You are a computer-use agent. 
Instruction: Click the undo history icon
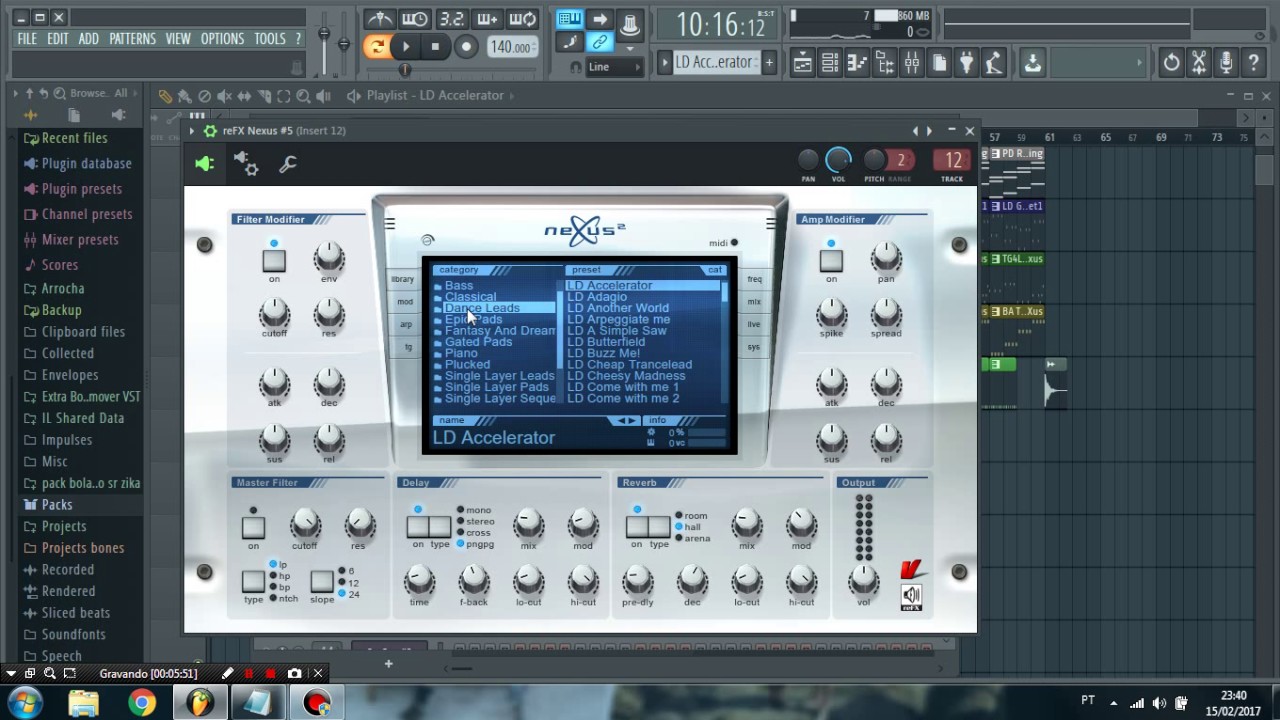point(1171,63)
